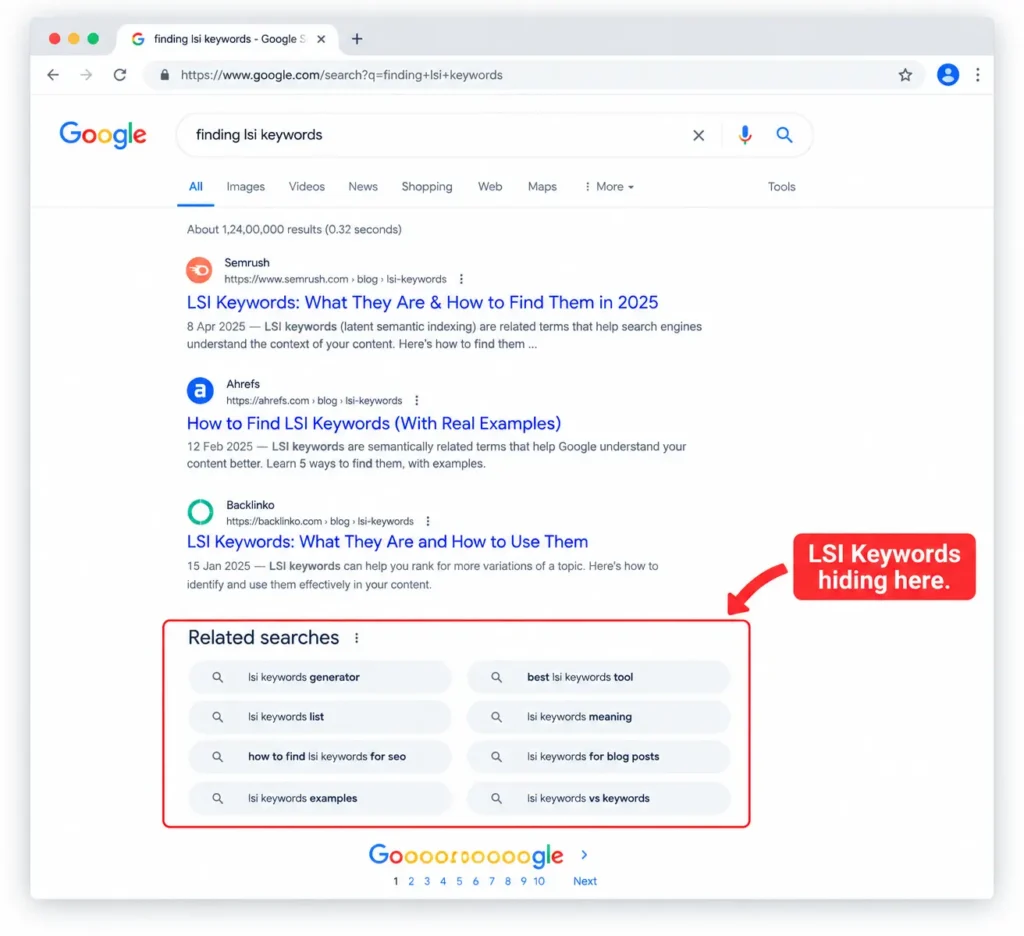Click the ahrefs.com breadcrumb URL
This screenshot has width=1024, height=936.
[x=314, y=401]
